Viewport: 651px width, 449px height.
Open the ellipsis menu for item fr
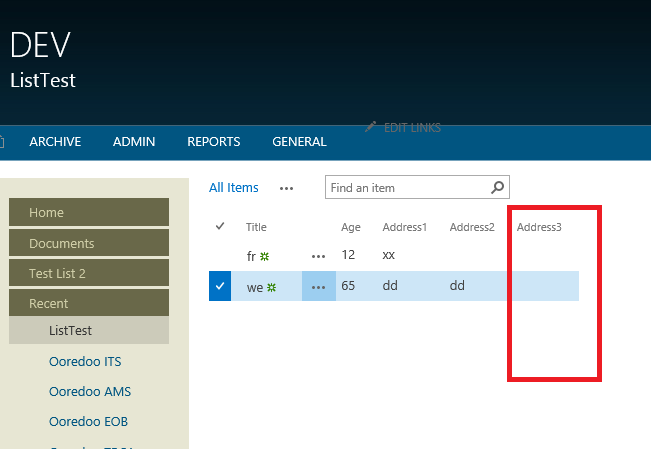(318, 256)
